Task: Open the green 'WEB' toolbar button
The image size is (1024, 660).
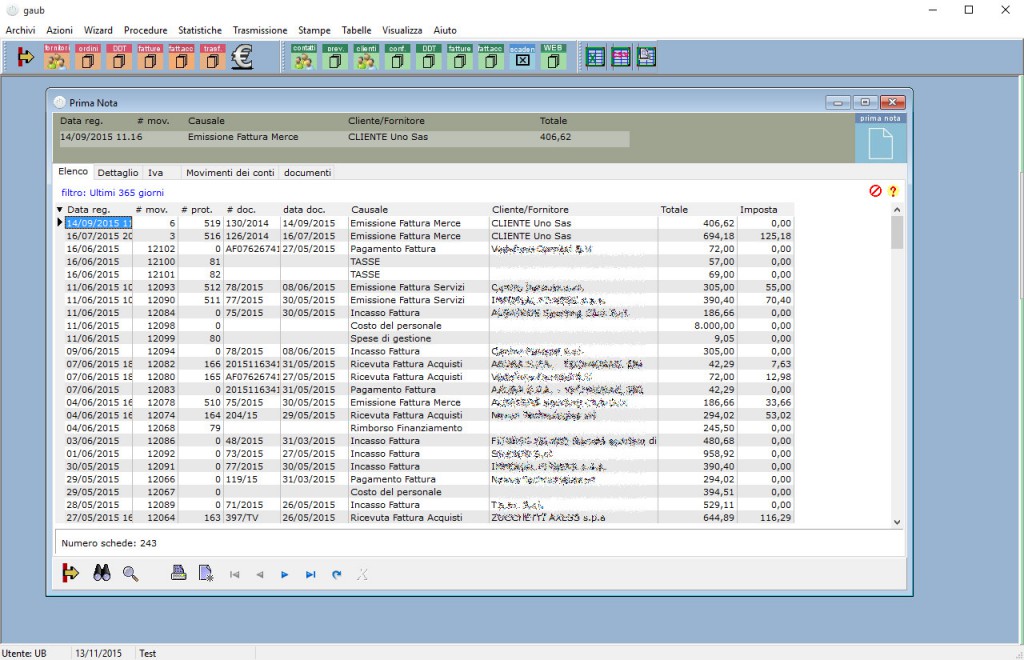Action: [553, 58]
